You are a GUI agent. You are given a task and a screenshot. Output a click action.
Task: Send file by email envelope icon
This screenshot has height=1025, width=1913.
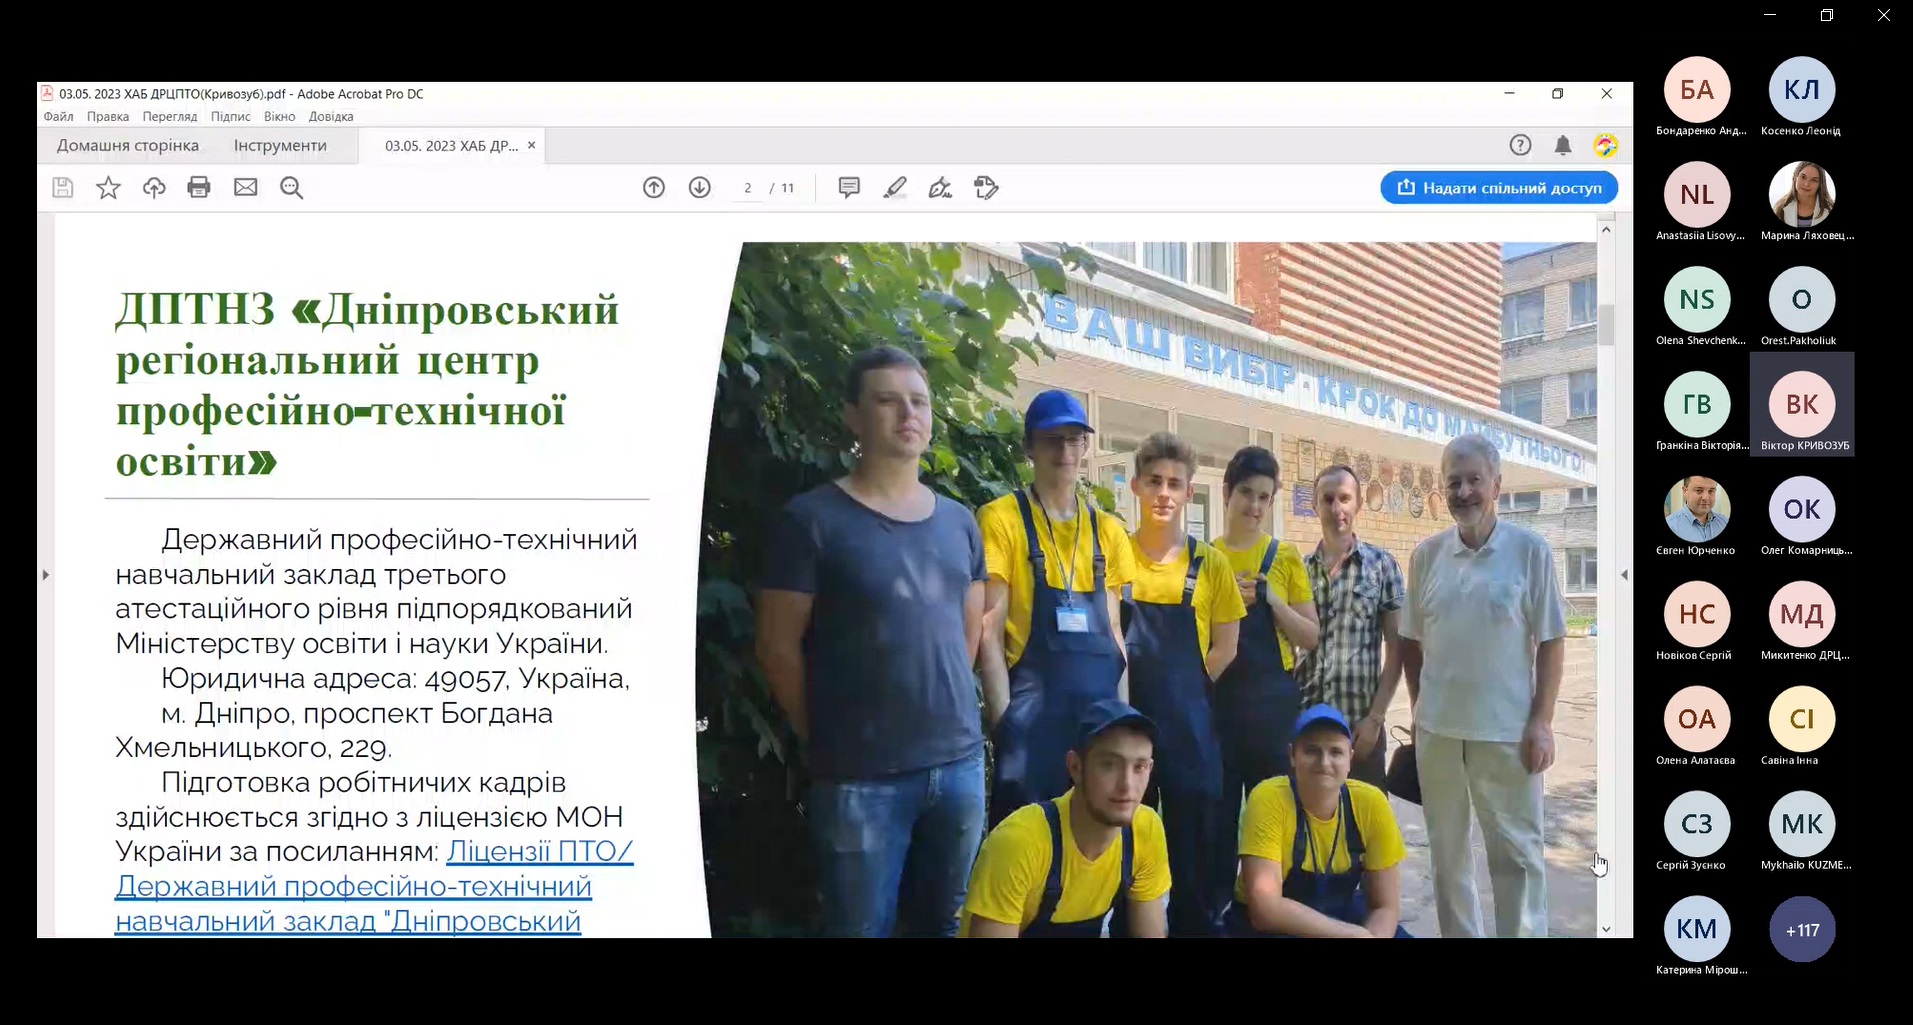[245, 187]
